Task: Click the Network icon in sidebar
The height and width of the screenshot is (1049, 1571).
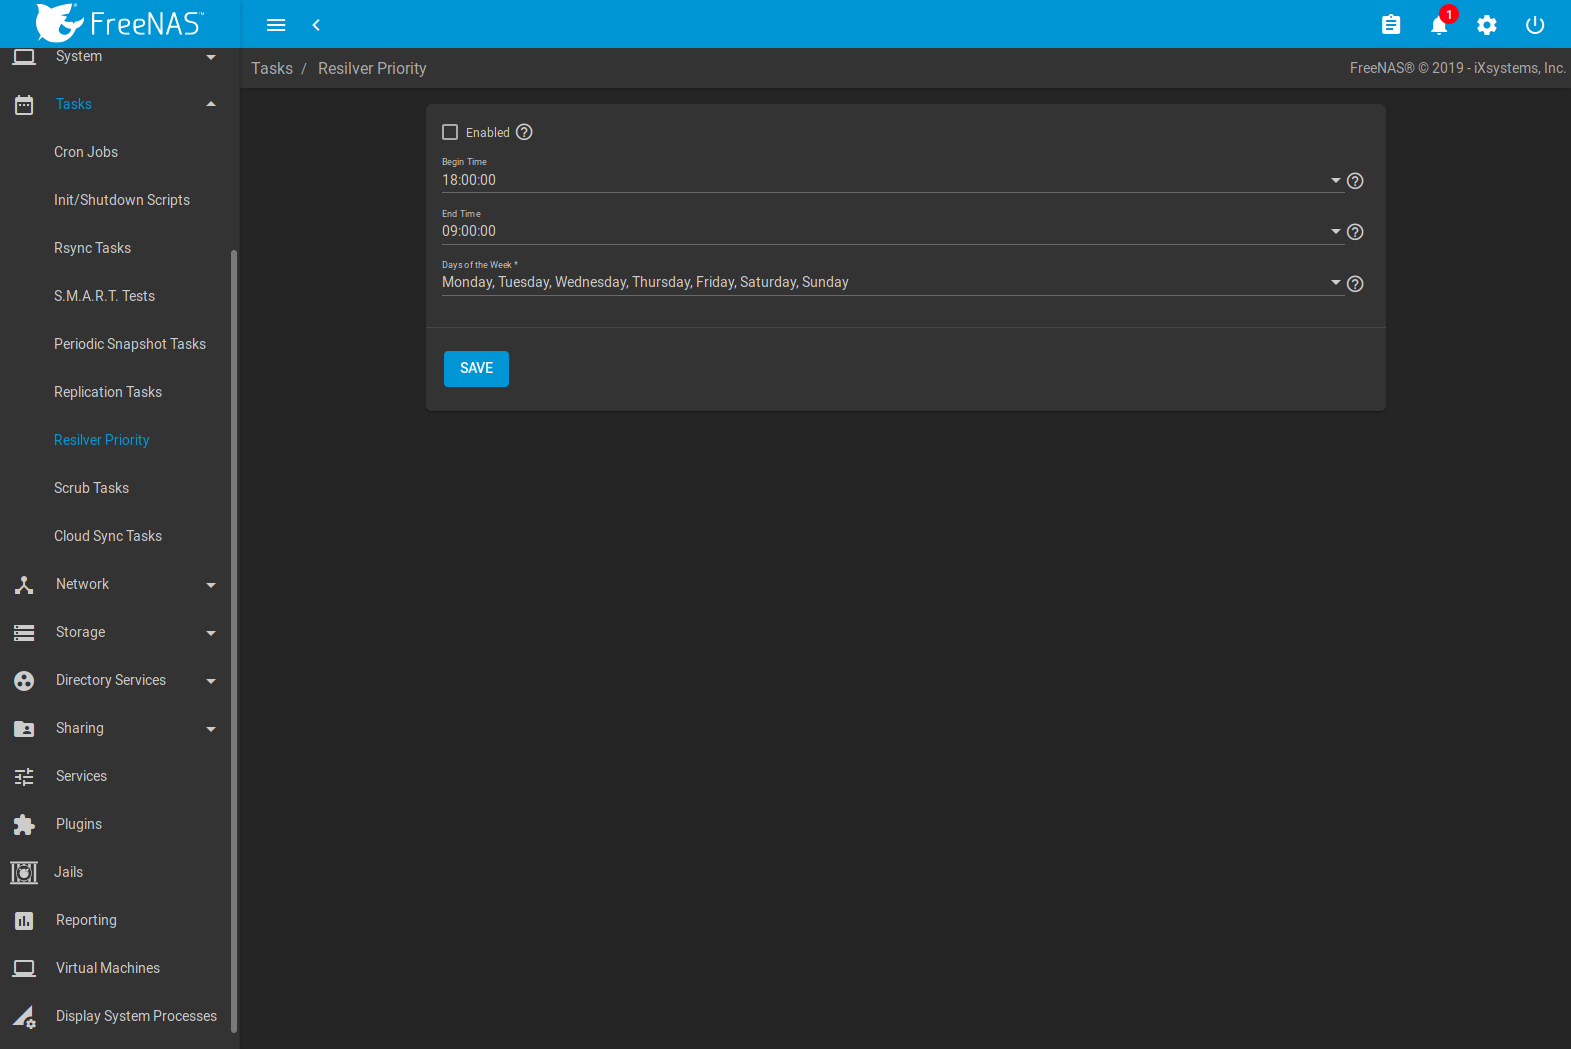Action: pyautogui.click(x=24, y=585)
